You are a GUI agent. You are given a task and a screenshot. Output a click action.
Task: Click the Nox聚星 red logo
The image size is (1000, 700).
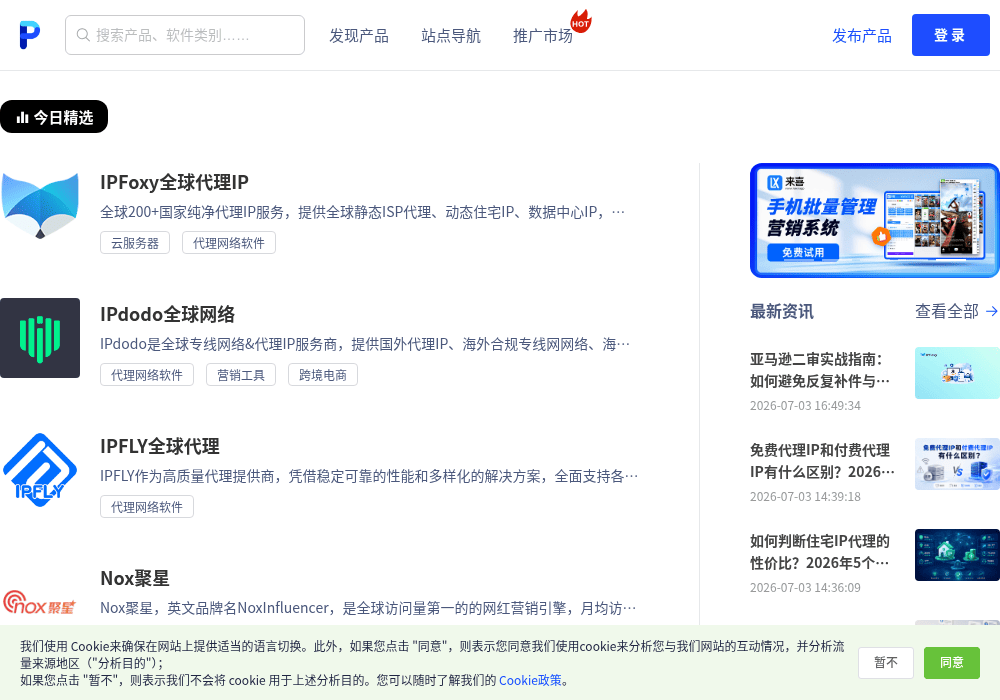(40, 602)
